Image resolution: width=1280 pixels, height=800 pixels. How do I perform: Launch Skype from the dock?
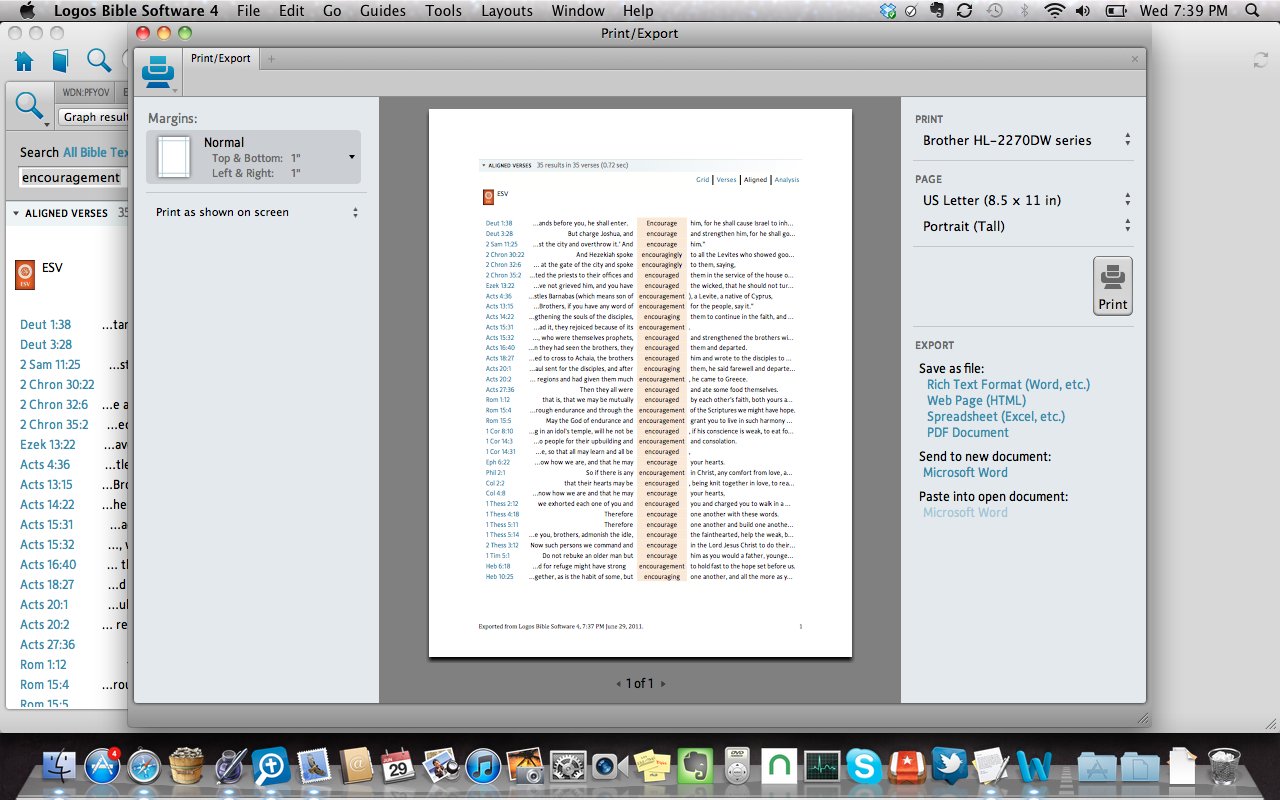coord(863,767)
